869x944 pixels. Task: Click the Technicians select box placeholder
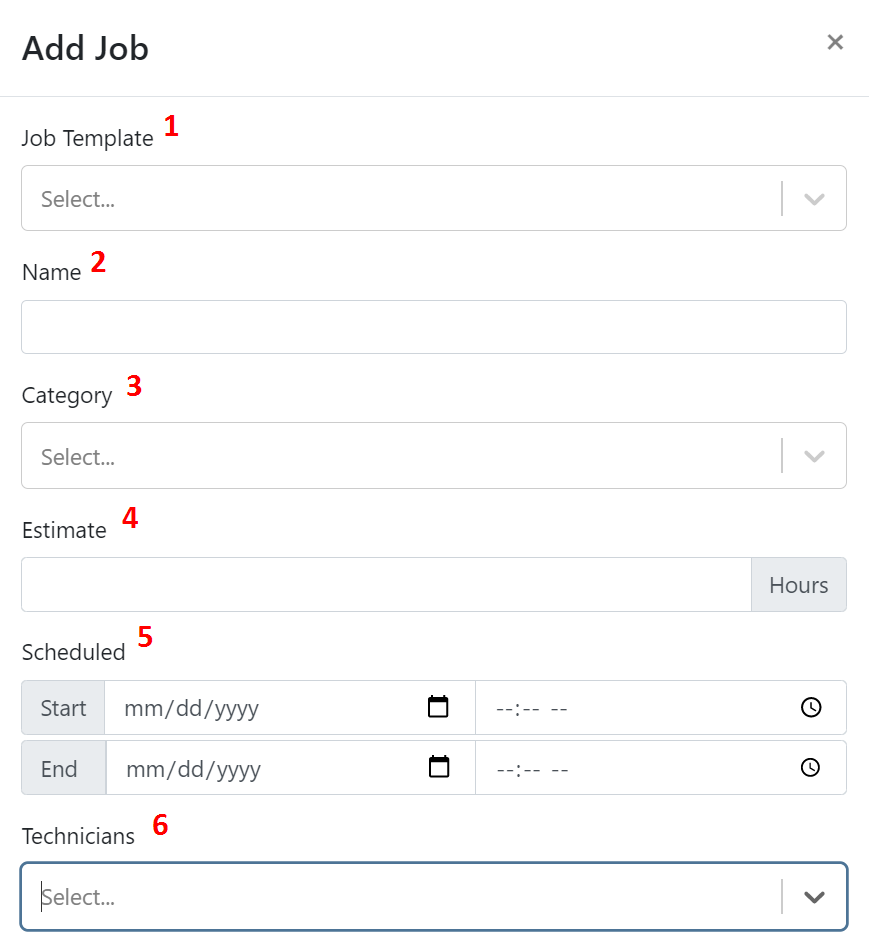click(78, 897)
